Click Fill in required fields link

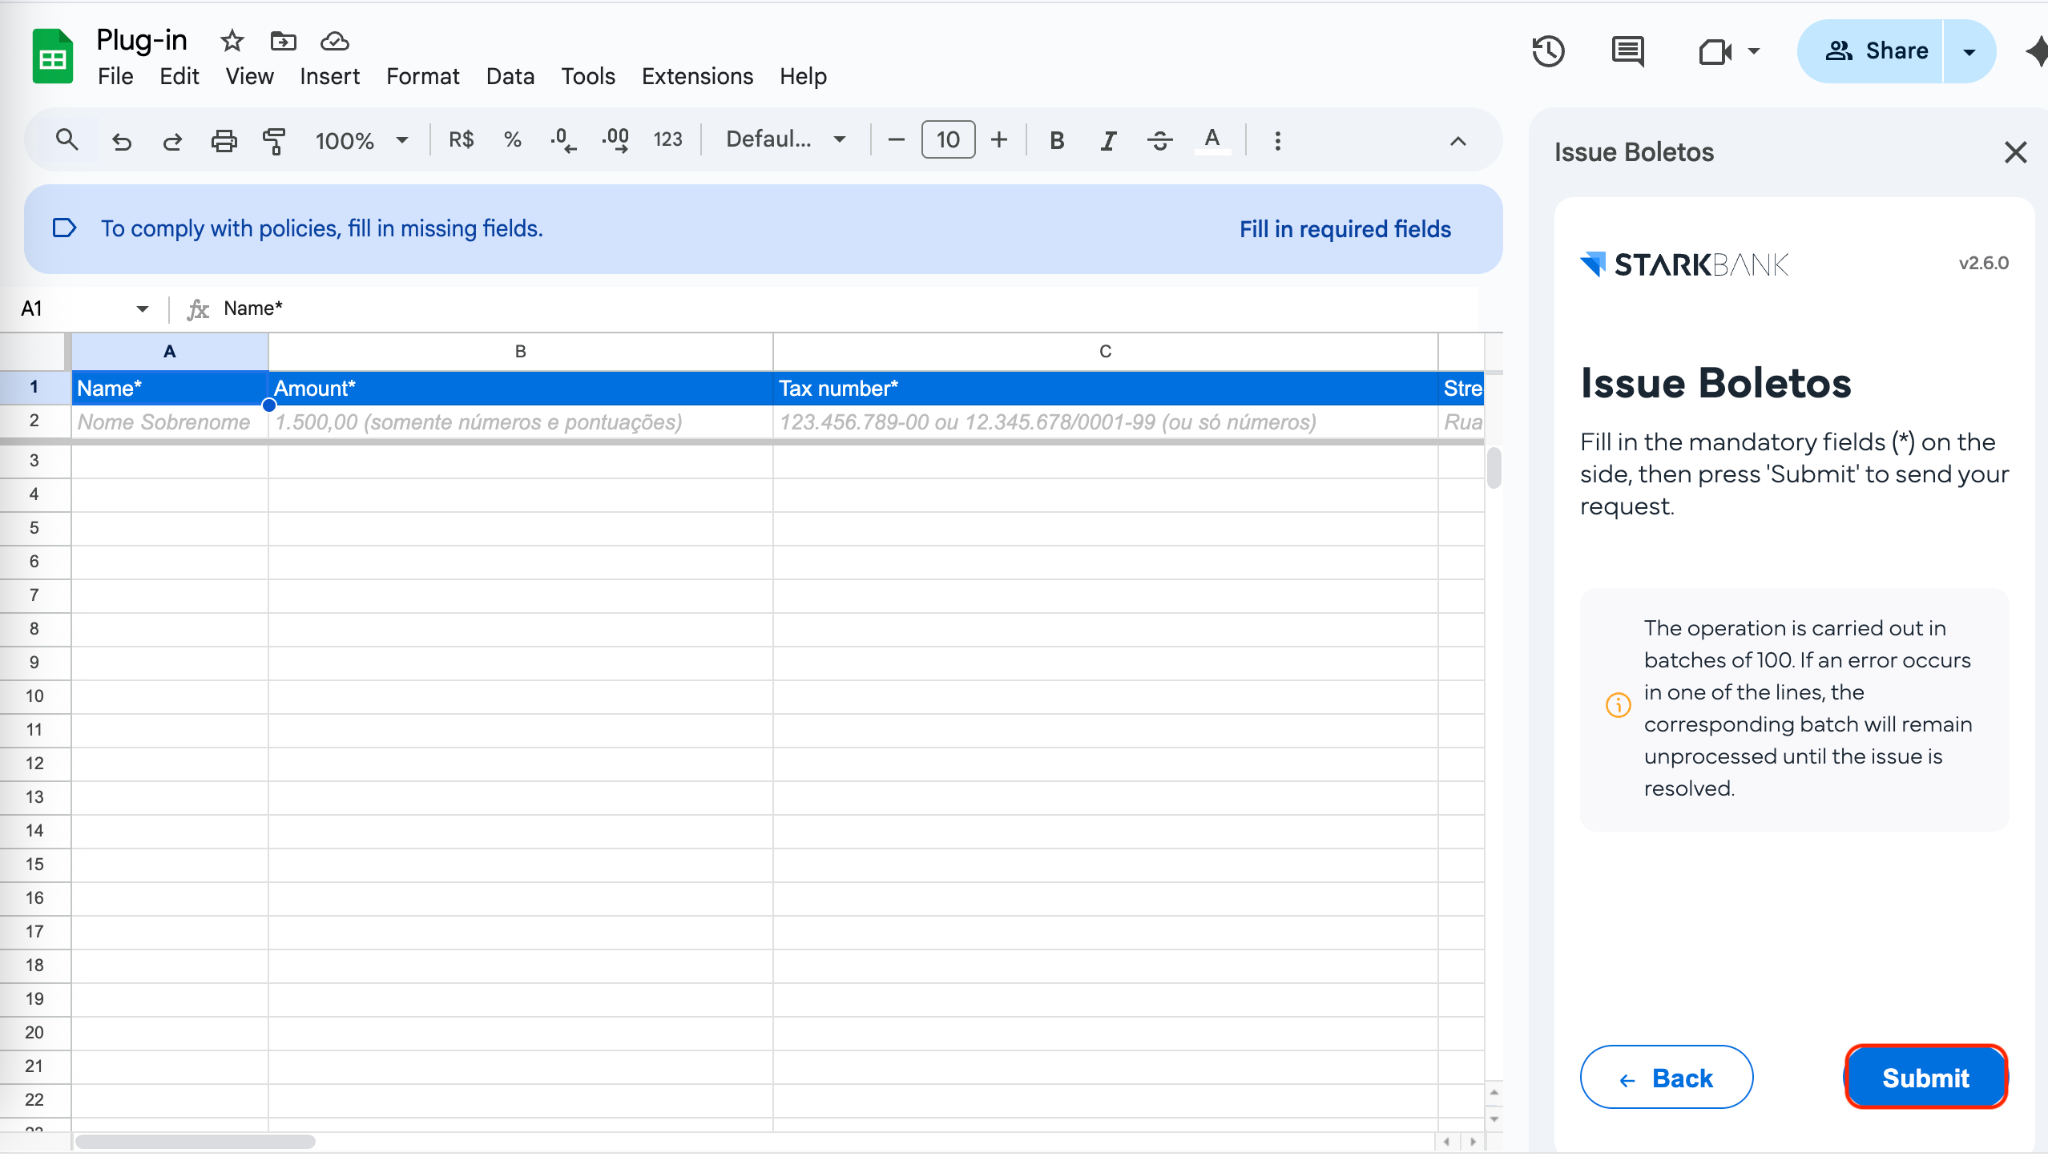(x=1344, y=229)
